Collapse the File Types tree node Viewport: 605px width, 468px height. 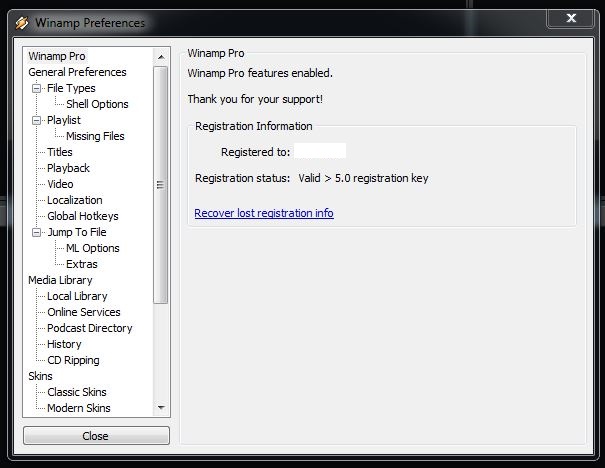pyautogui.click(x=36, y=89)
